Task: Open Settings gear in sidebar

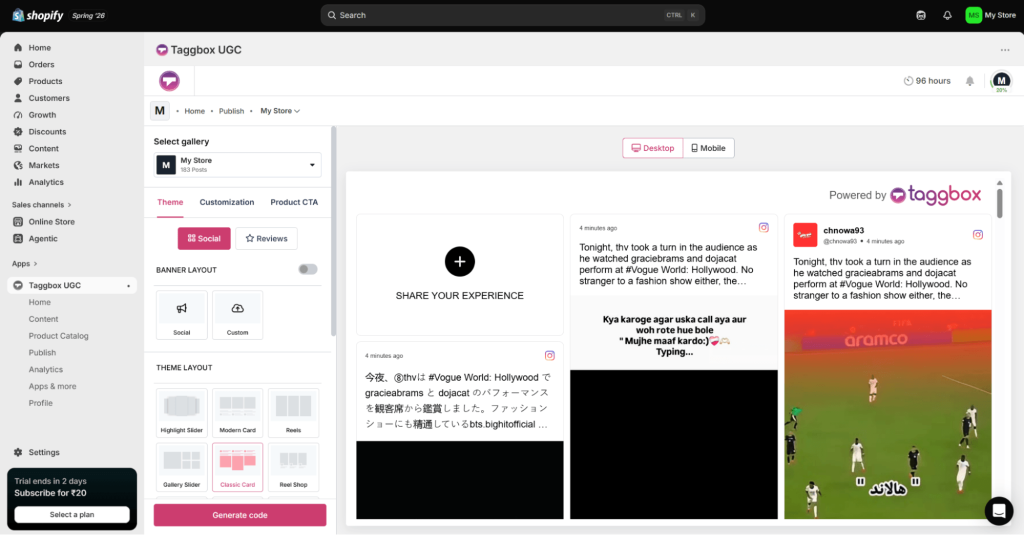Action: (x=18, y=452)
